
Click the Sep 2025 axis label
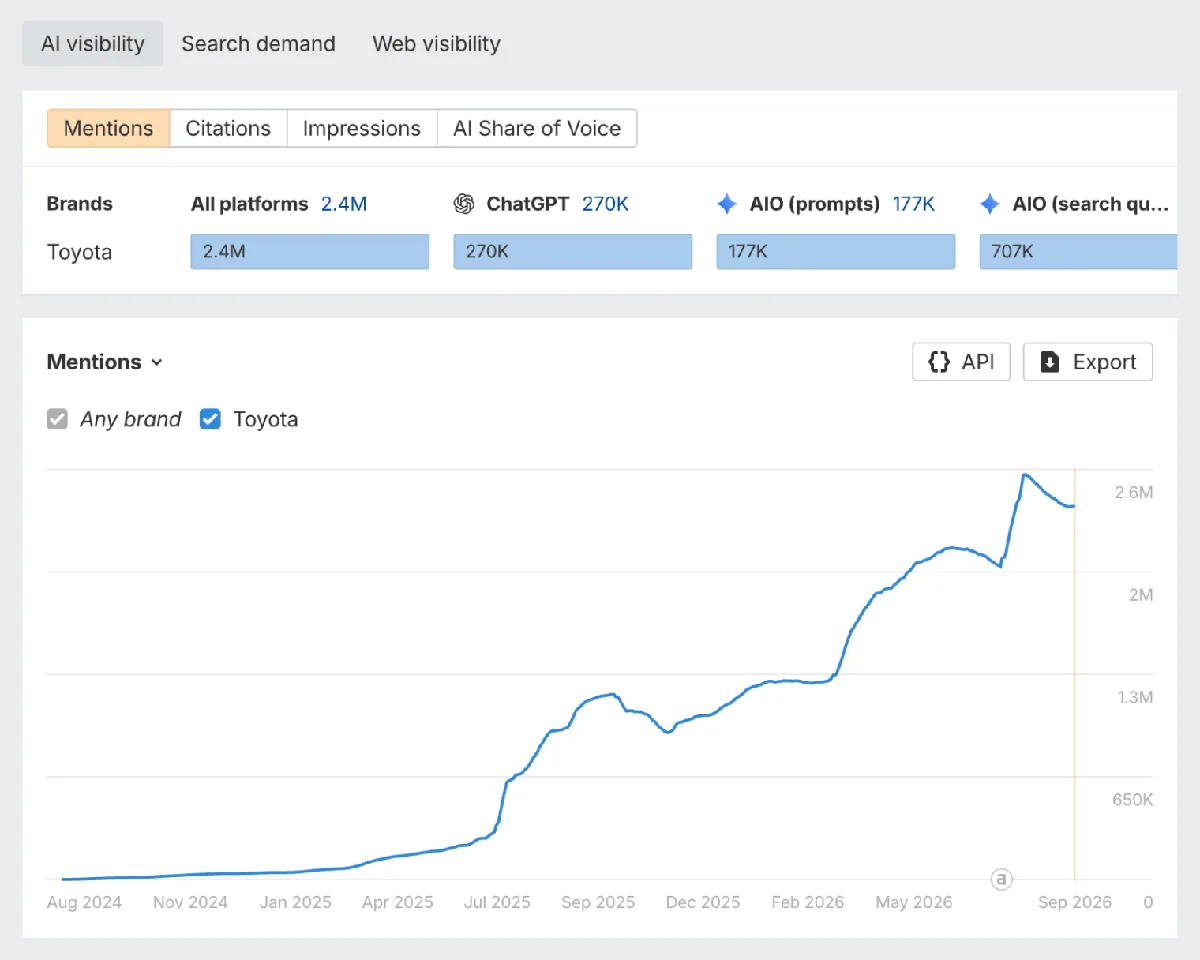pos(598,902)
